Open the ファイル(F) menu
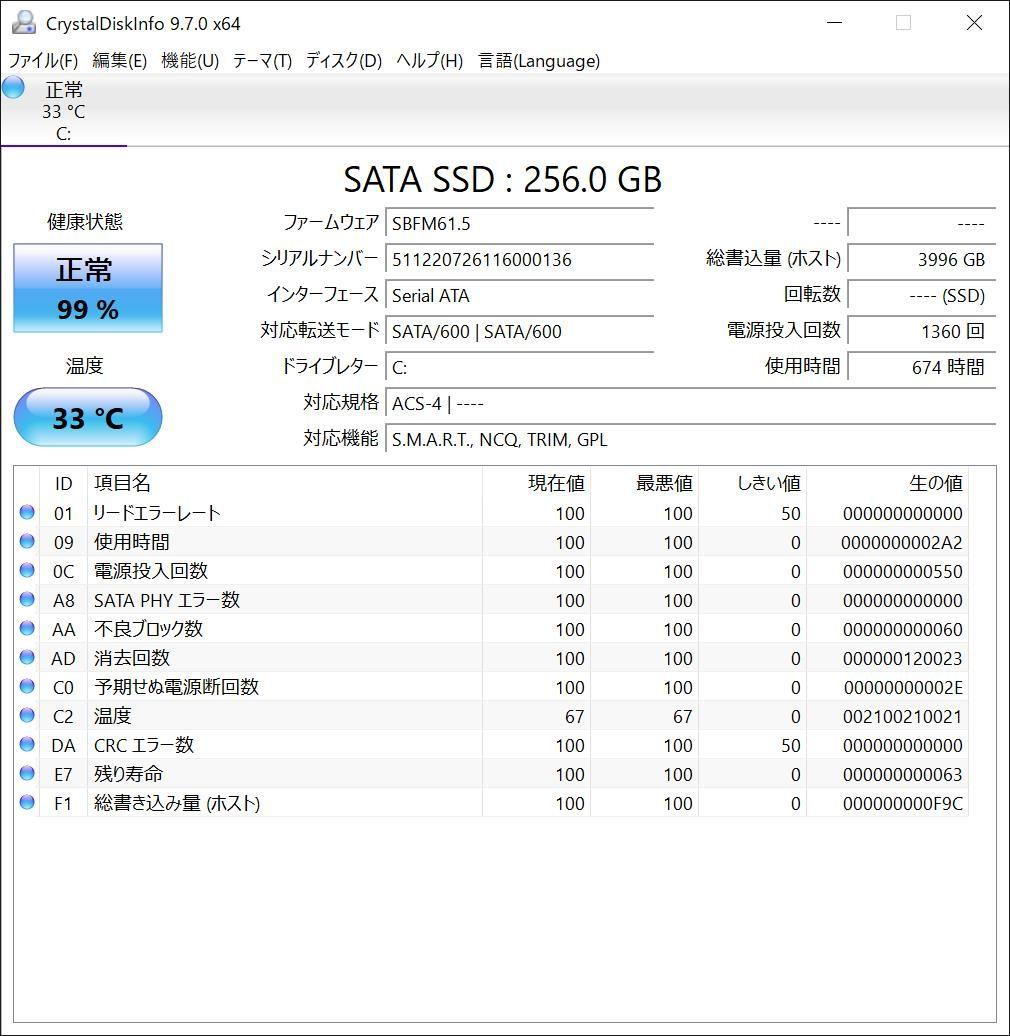This screenshot has height=1036, width=1010. (x=43, y=61)
